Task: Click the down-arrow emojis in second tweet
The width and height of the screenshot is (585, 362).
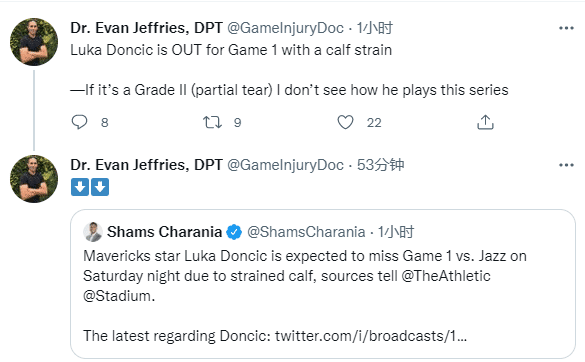Action: (x=90, y=187)
